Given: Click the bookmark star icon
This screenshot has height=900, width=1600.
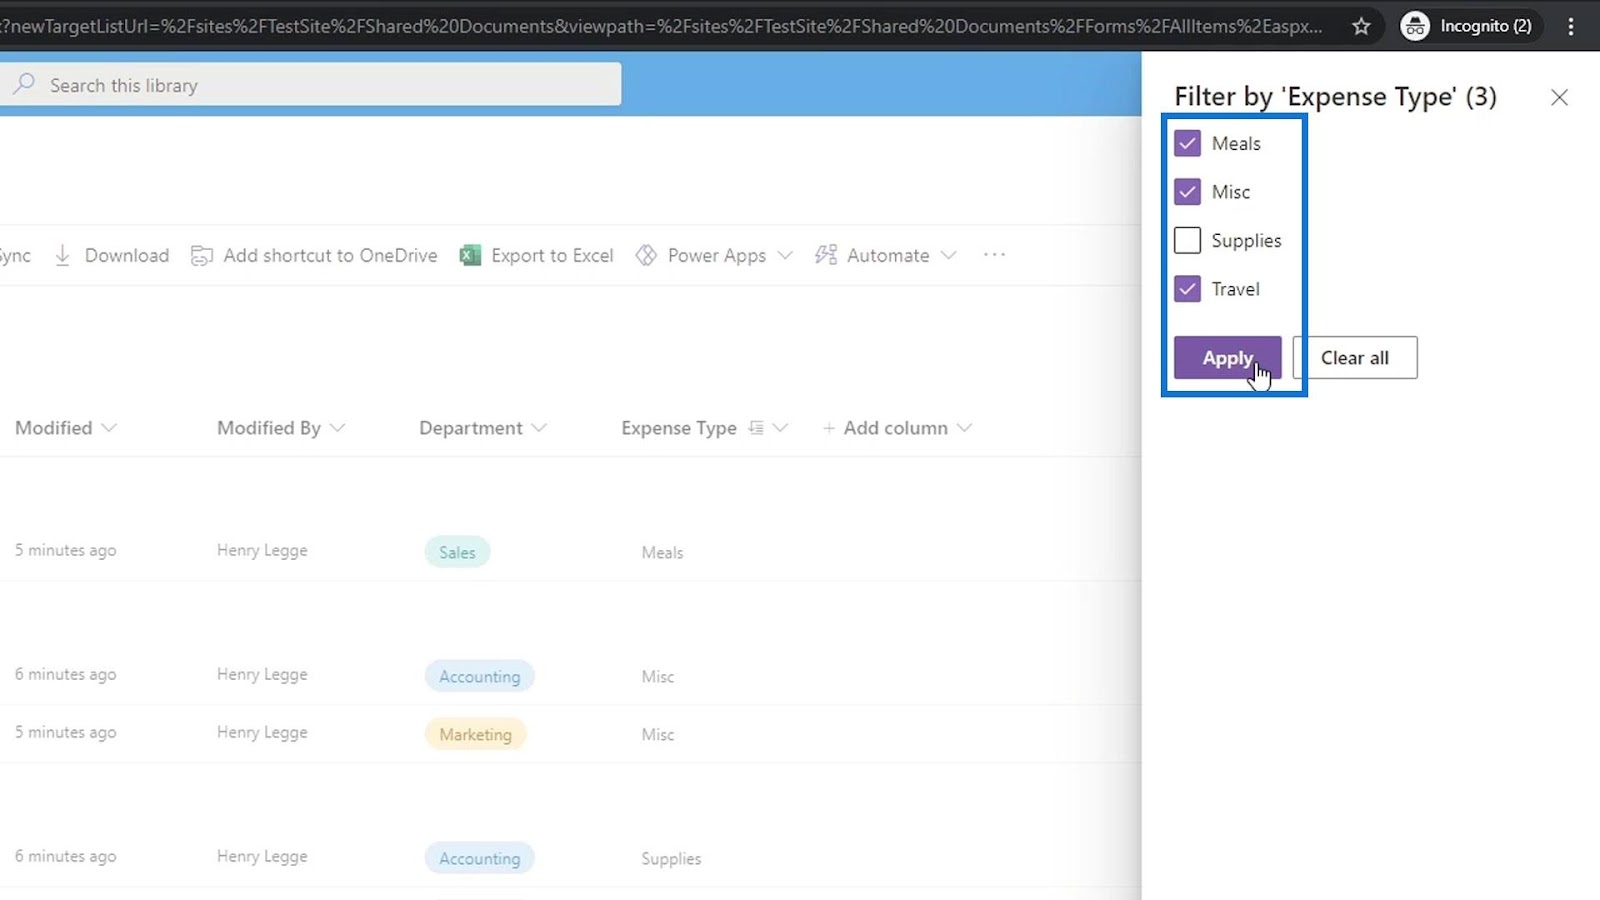Looking at the screenshot, I should [x=1361, y=26].
